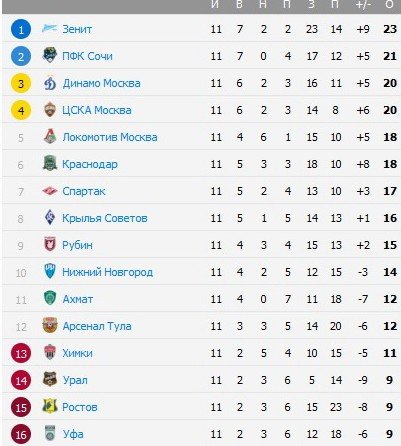This screenshot has height=446, width=401.
Task: Click the Zenit club logo
Action: pos(50,29)
